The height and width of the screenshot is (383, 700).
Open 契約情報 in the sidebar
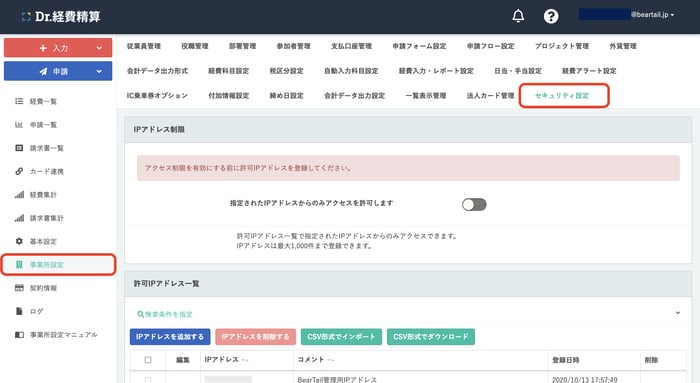pyautogui.click(x=43, y=288)
